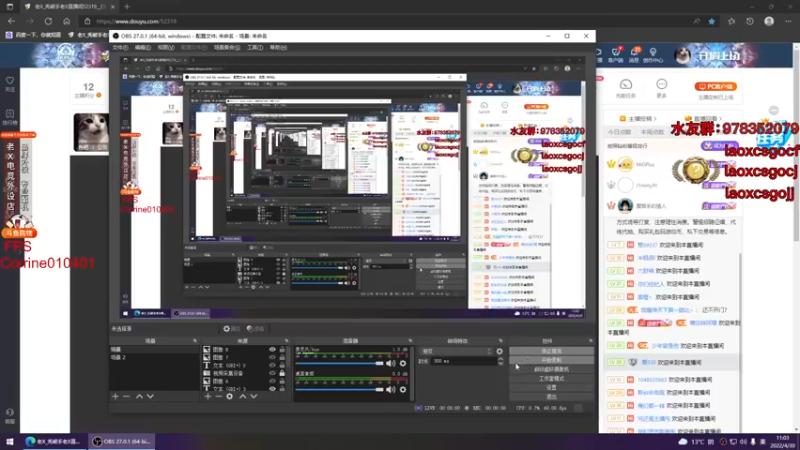The height and width of the screenshot is (450, 800).
Task: Open the 视图(V) menu in OBS
Action: tap(166, 47)
